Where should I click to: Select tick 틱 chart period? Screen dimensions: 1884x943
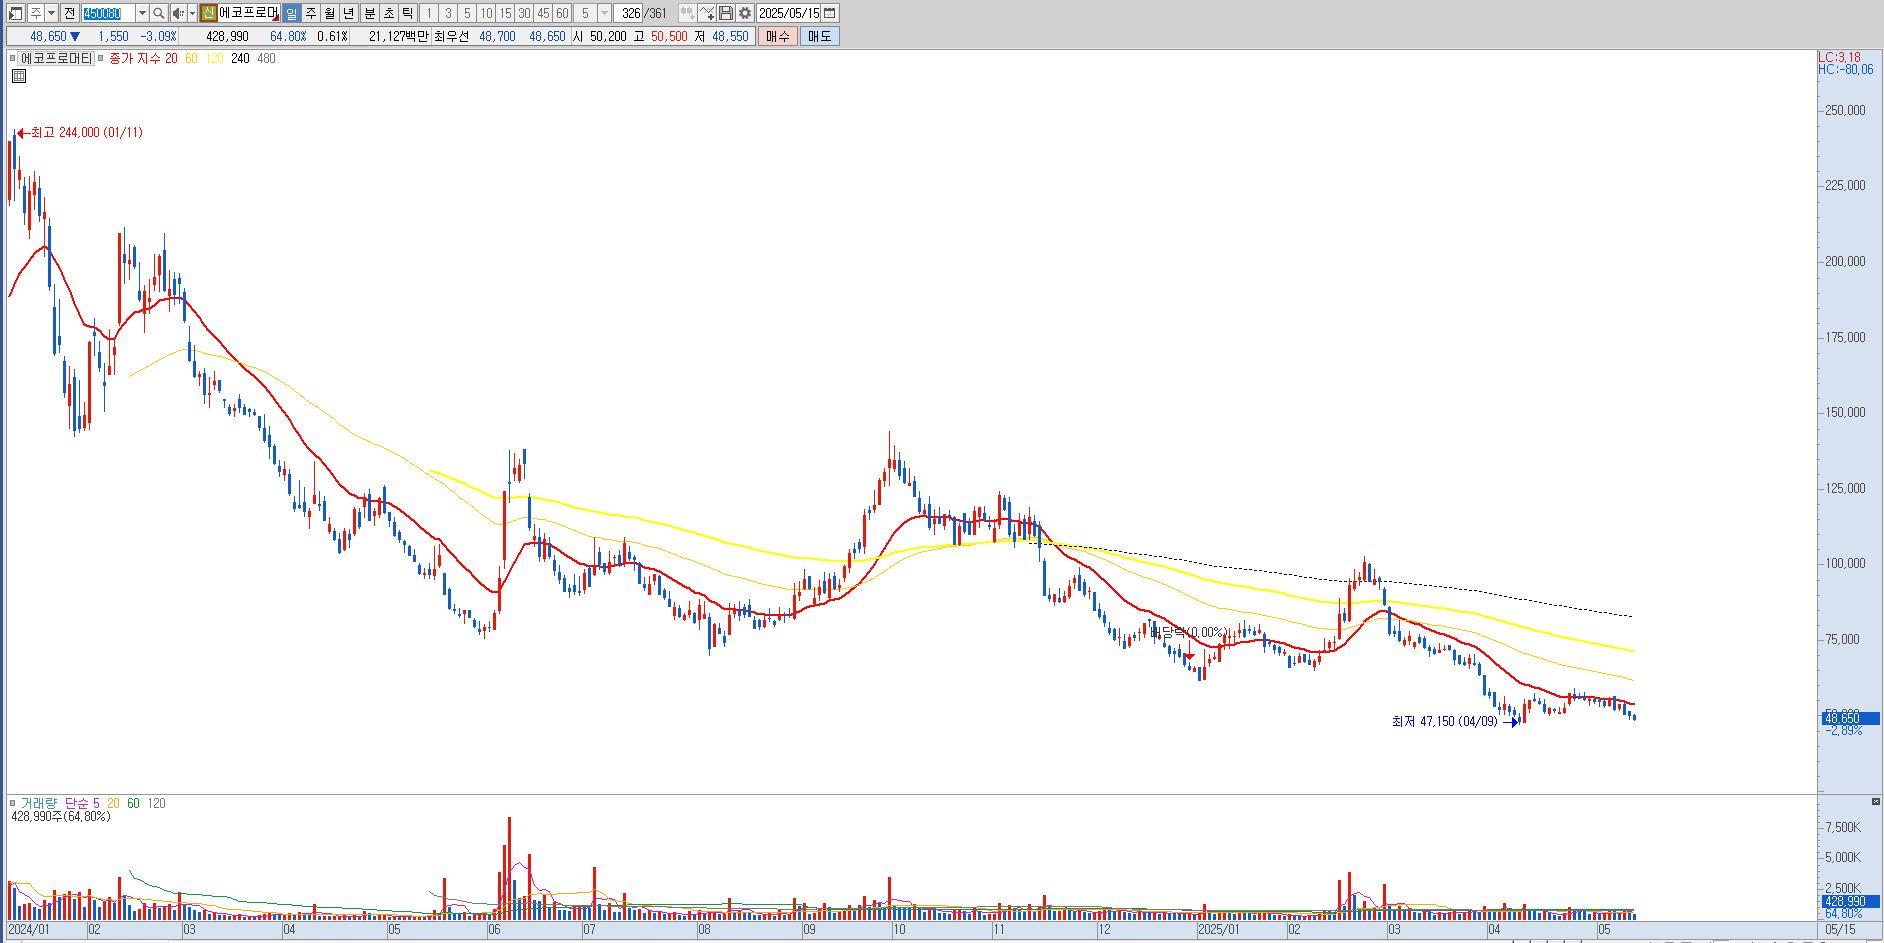point(408,13)
